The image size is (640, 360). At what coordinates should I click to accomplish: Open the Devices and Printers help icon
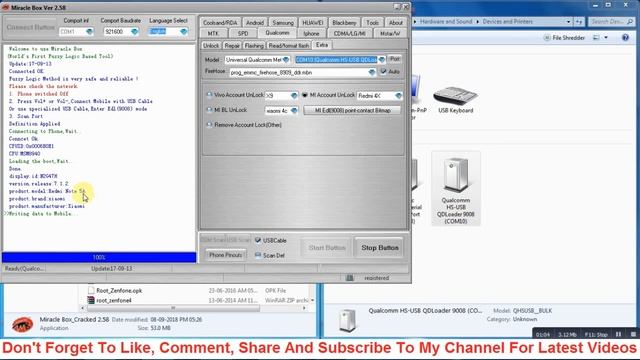pyautogui.click(x=625, y=38)
